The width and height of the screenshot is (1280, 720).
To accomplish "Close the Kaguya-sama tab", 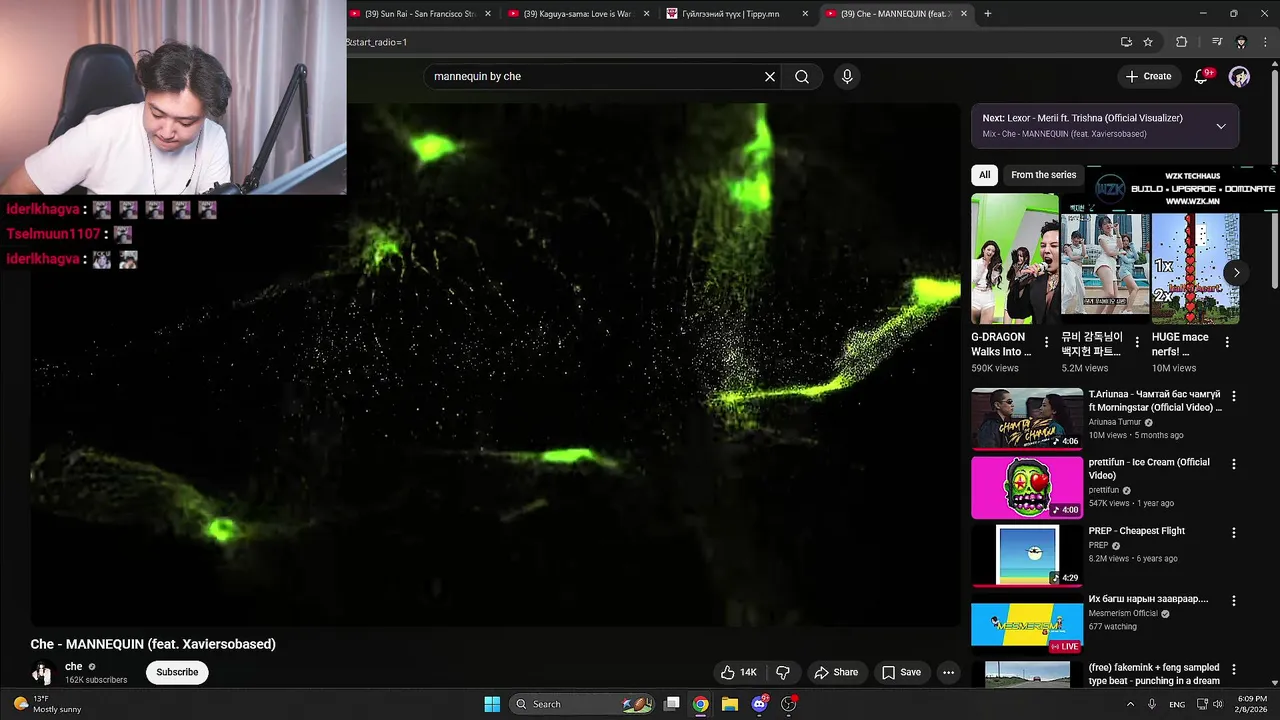I will [647, 14].
